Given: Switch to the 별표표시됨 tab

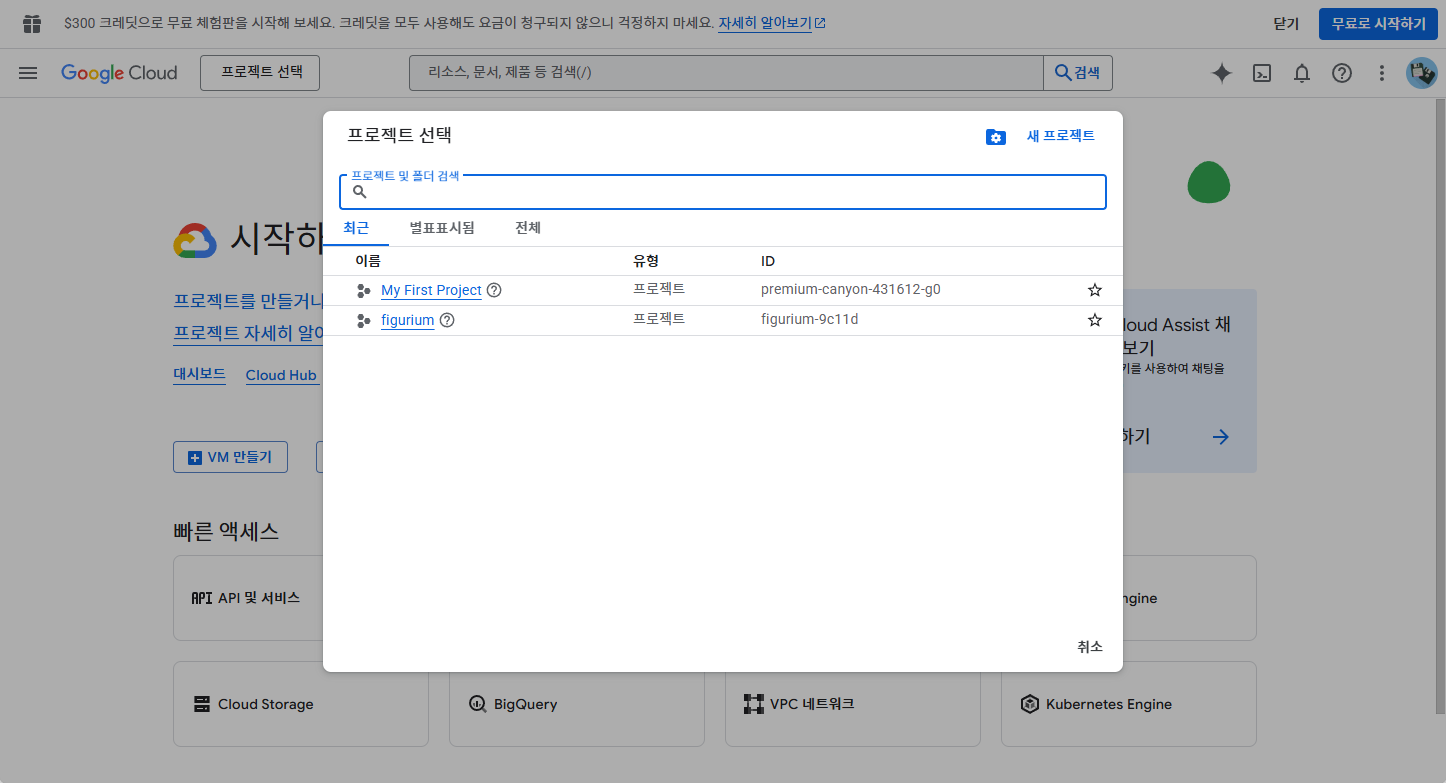Looking at the screenshot, I should pyautogui.click(x=442, y=228).
